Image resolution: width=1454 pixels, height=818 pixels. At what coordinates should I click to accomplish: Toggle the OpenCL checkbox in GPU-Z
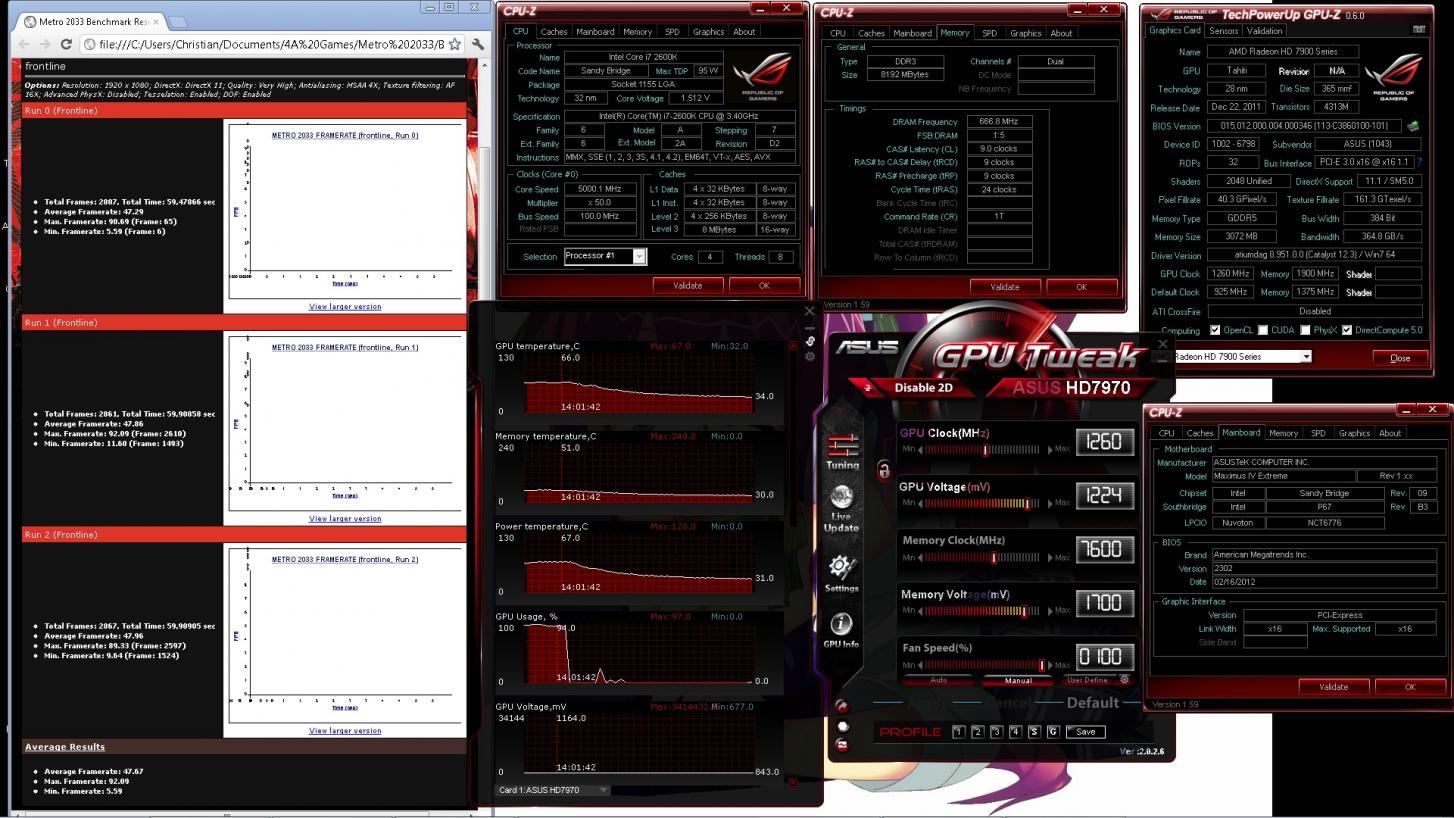pos(1215,330)
